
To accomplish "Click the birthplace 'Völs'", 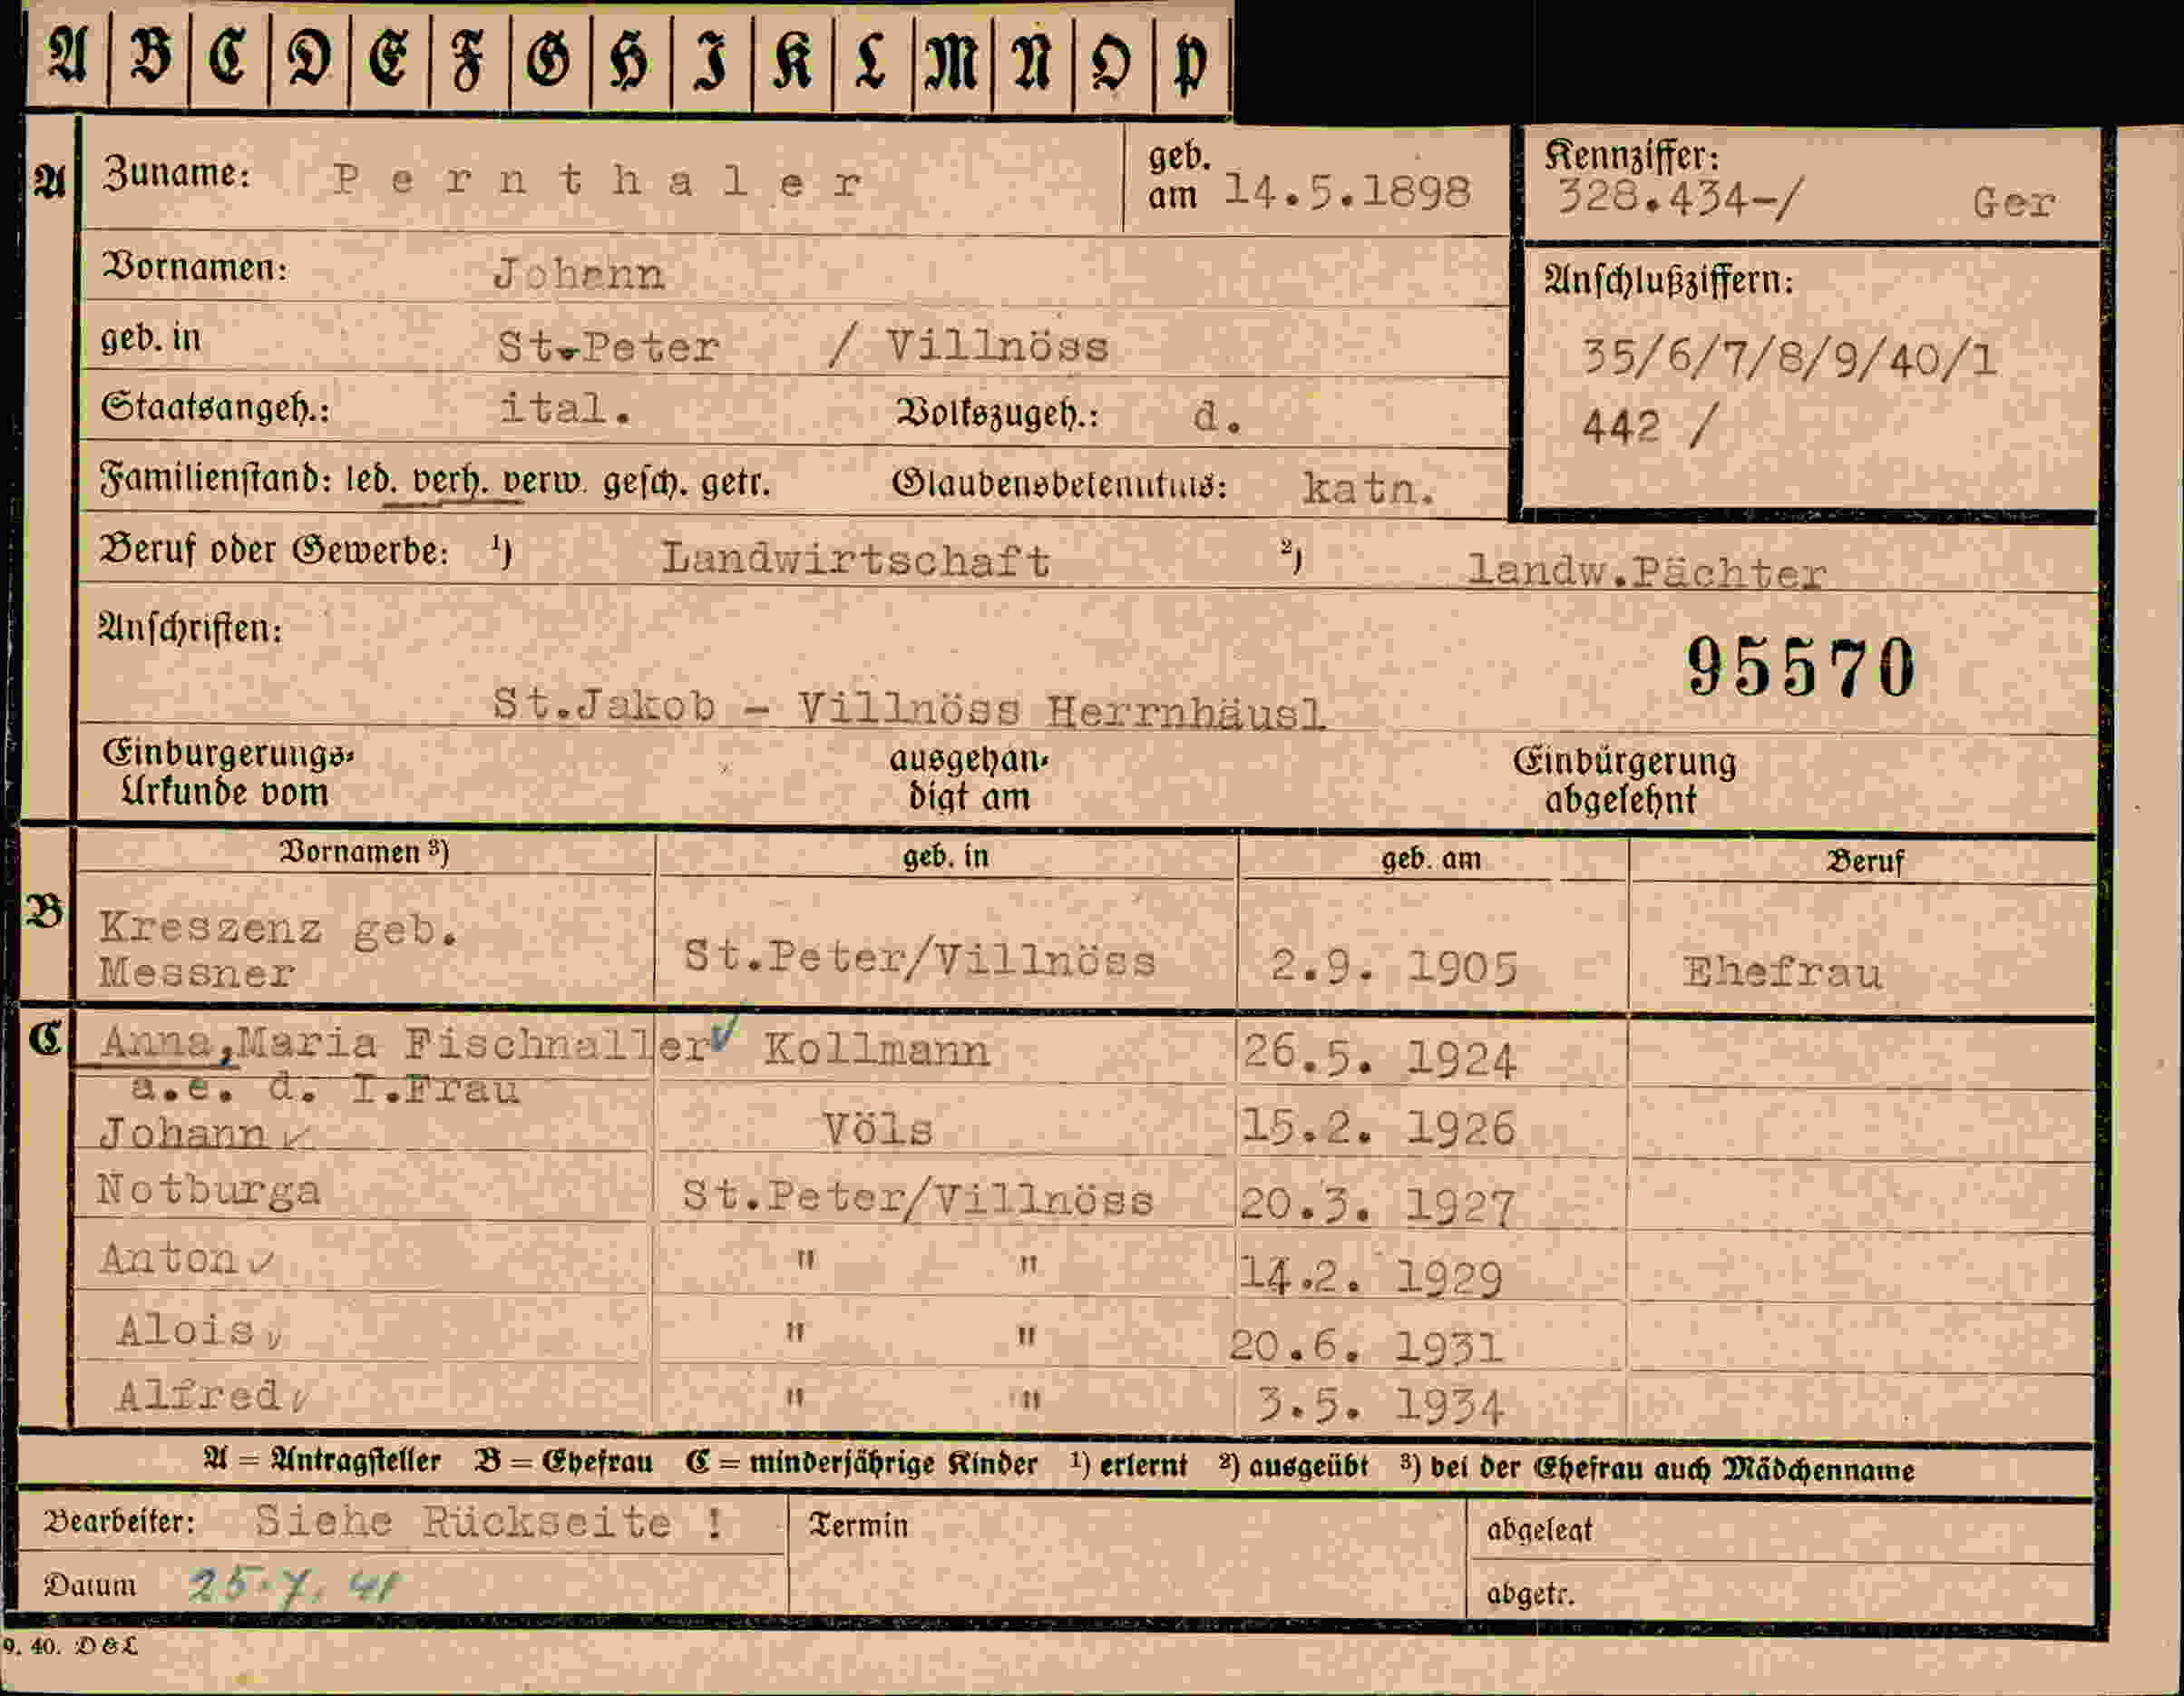I will coord(878,1130).
